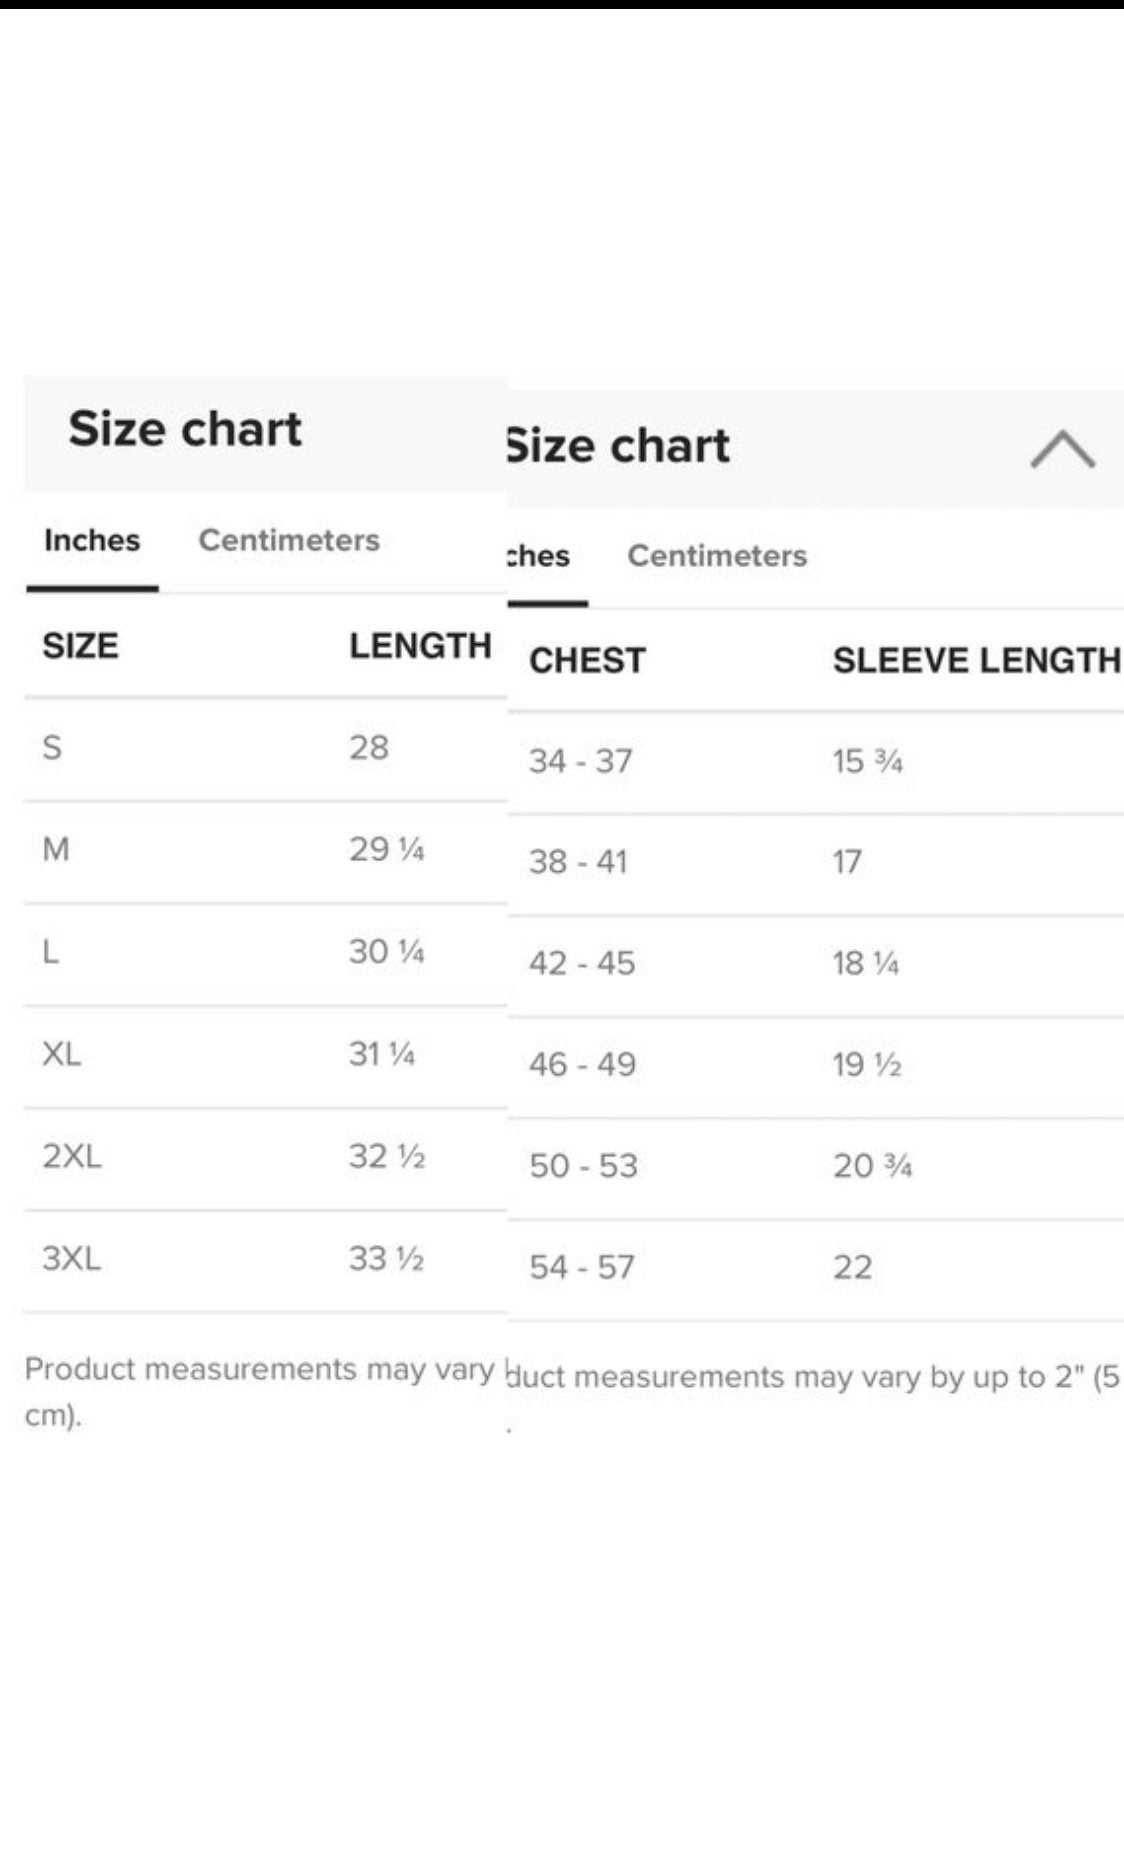Click the SIZE column header
Viewport: 1124px width, 1856px height.
pyautogui.click(x=80, y=646)
